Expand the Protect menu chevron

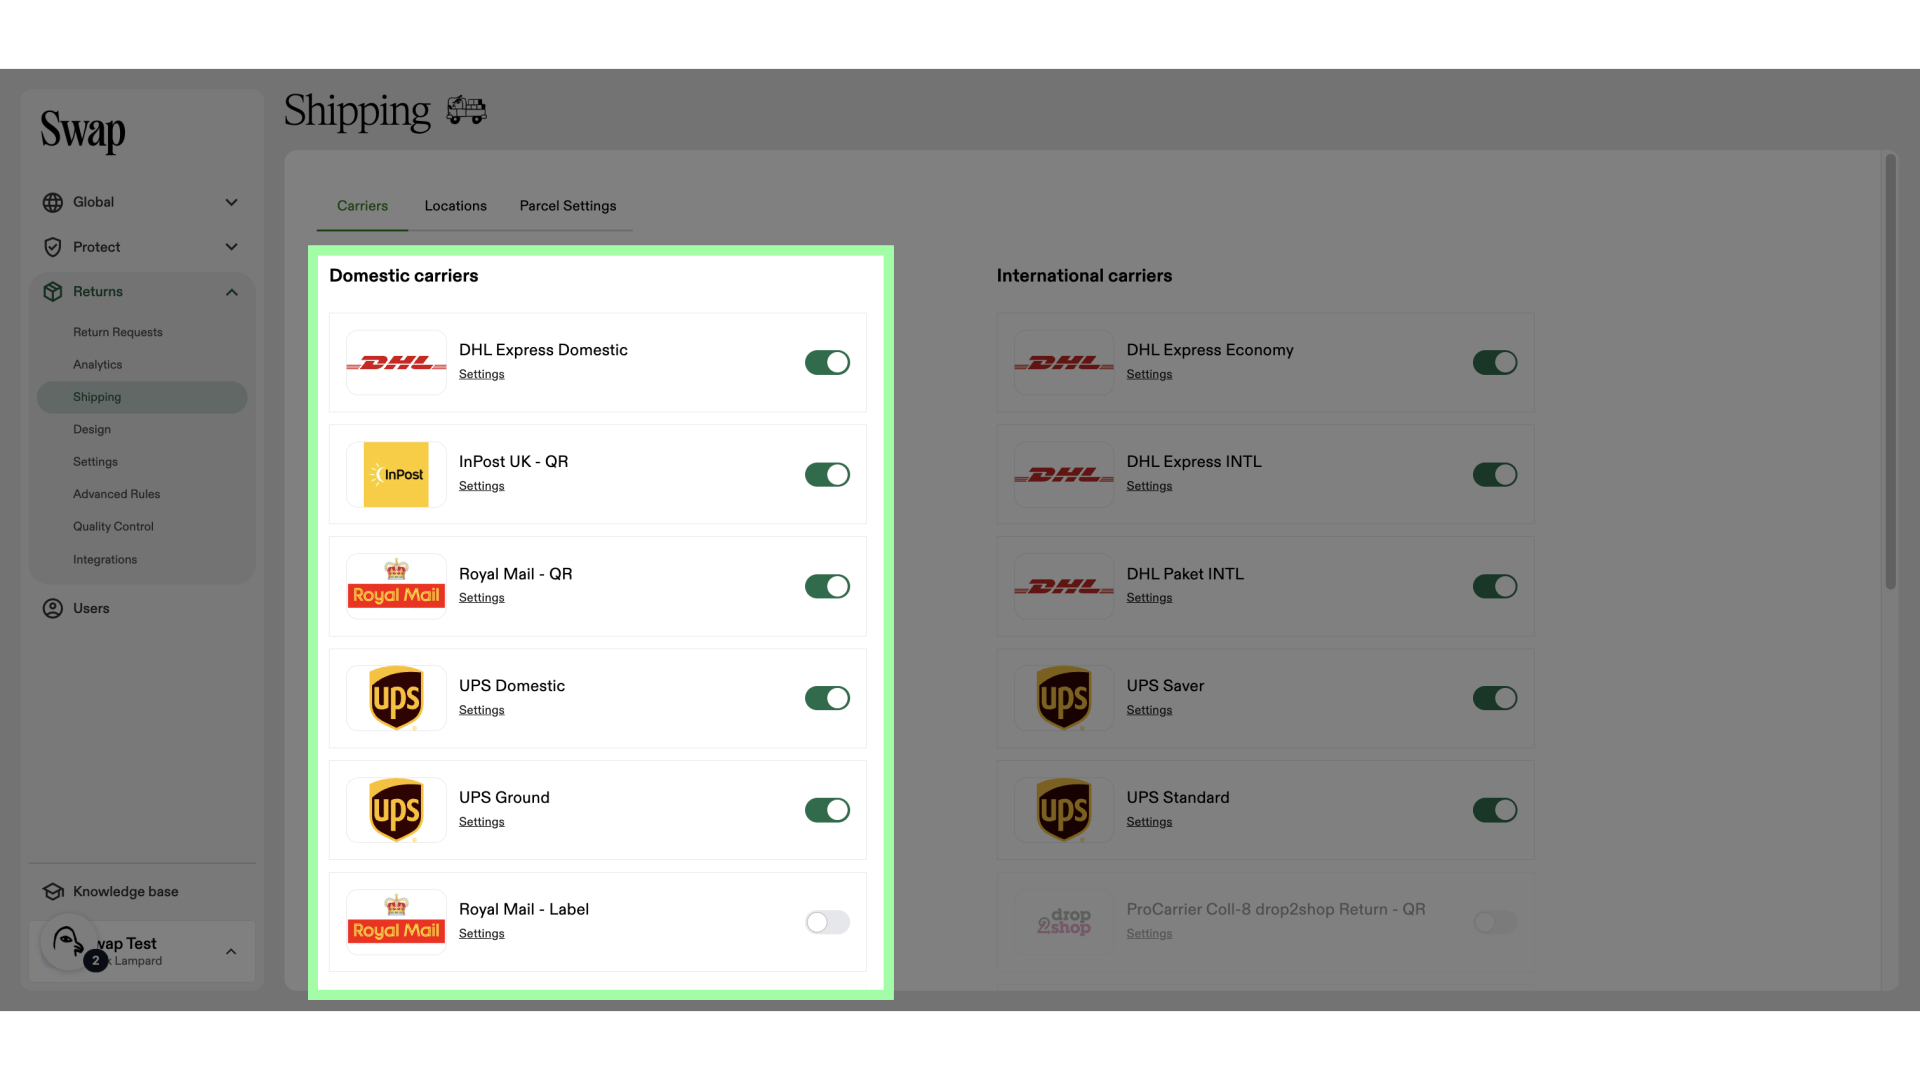tap(231, 247)
